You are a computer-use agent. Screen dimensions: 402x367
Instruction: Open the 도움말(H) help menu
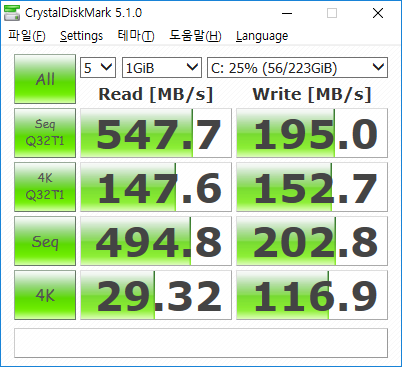point(195,36)
